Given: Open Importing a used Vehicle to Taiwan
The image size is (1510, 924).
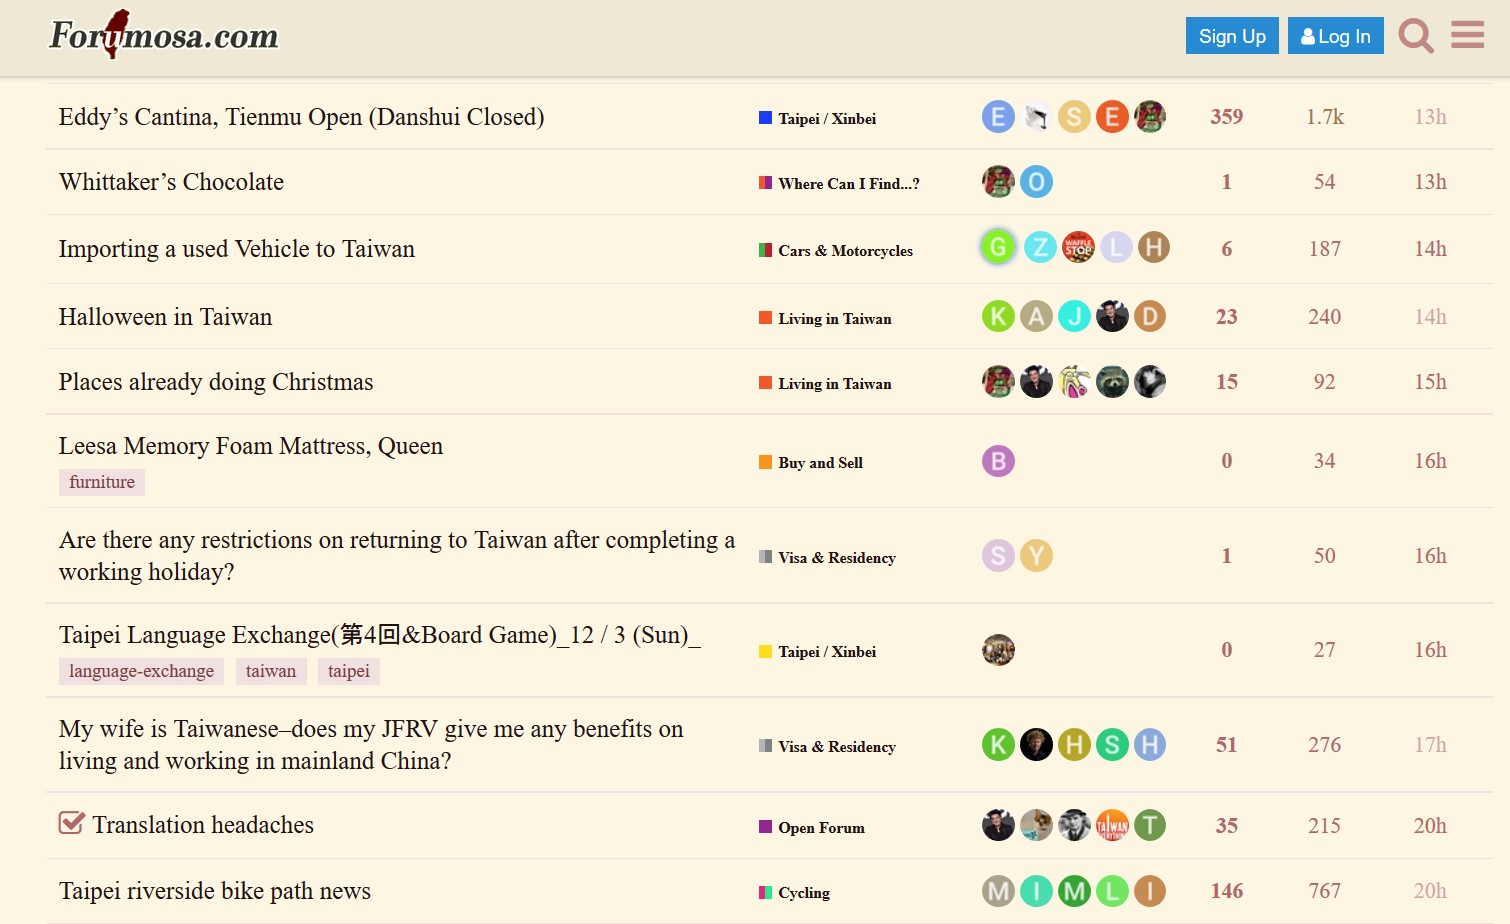Looking at the screenshot, I should point(237,249).
